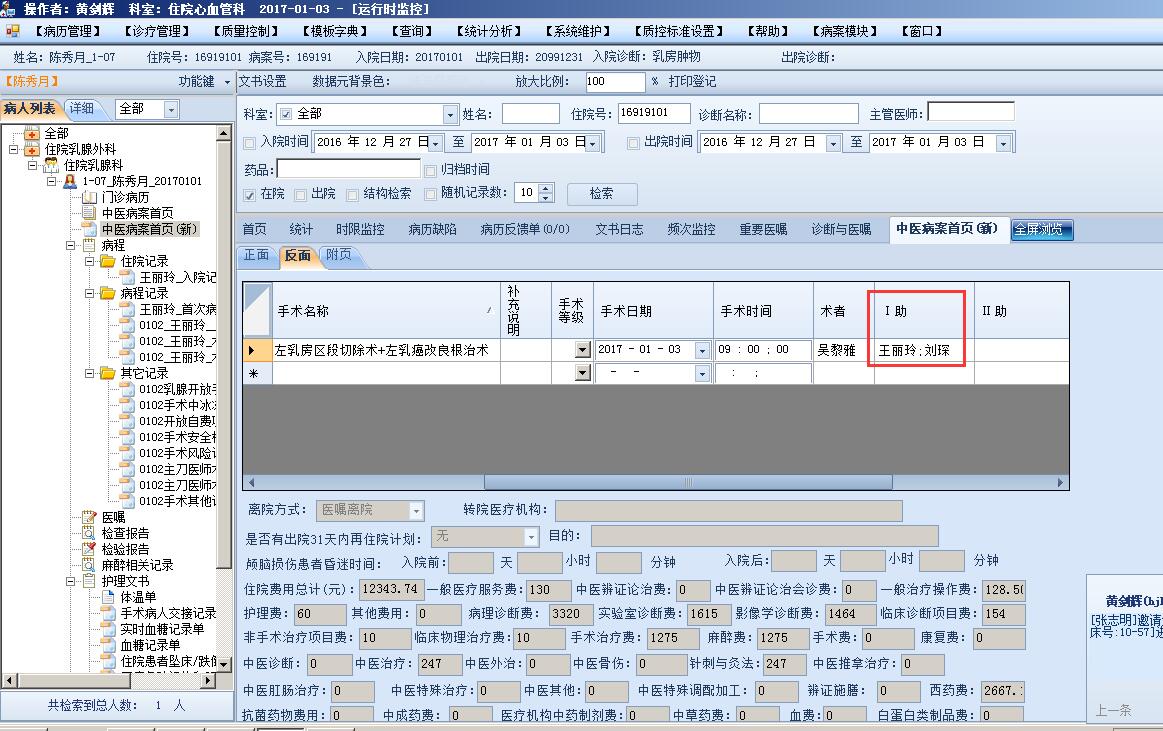The height and width of the screenshot is (731, 1163).
Task: Click the 检索 search button
Action: pyautogui.click(x=602, y=194)
